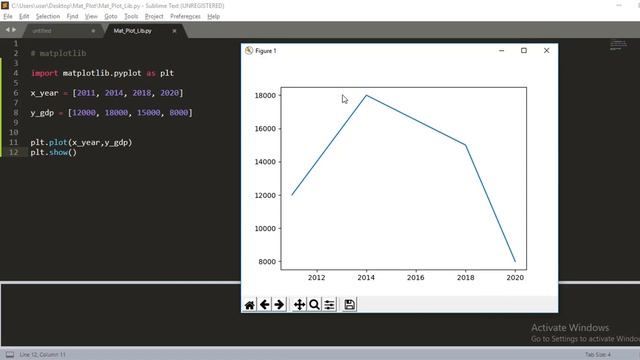Viewport: 640px width, 360px height.
Task: Activate the Zoom to rectangle tool
Action: (x=314, y=304)
